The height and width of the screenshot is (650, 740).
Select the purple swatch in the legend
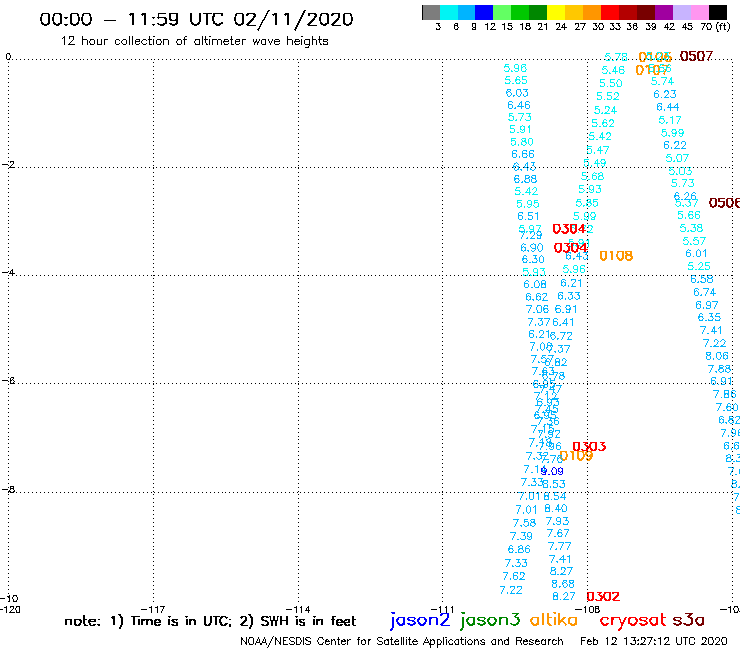point(664,12)
